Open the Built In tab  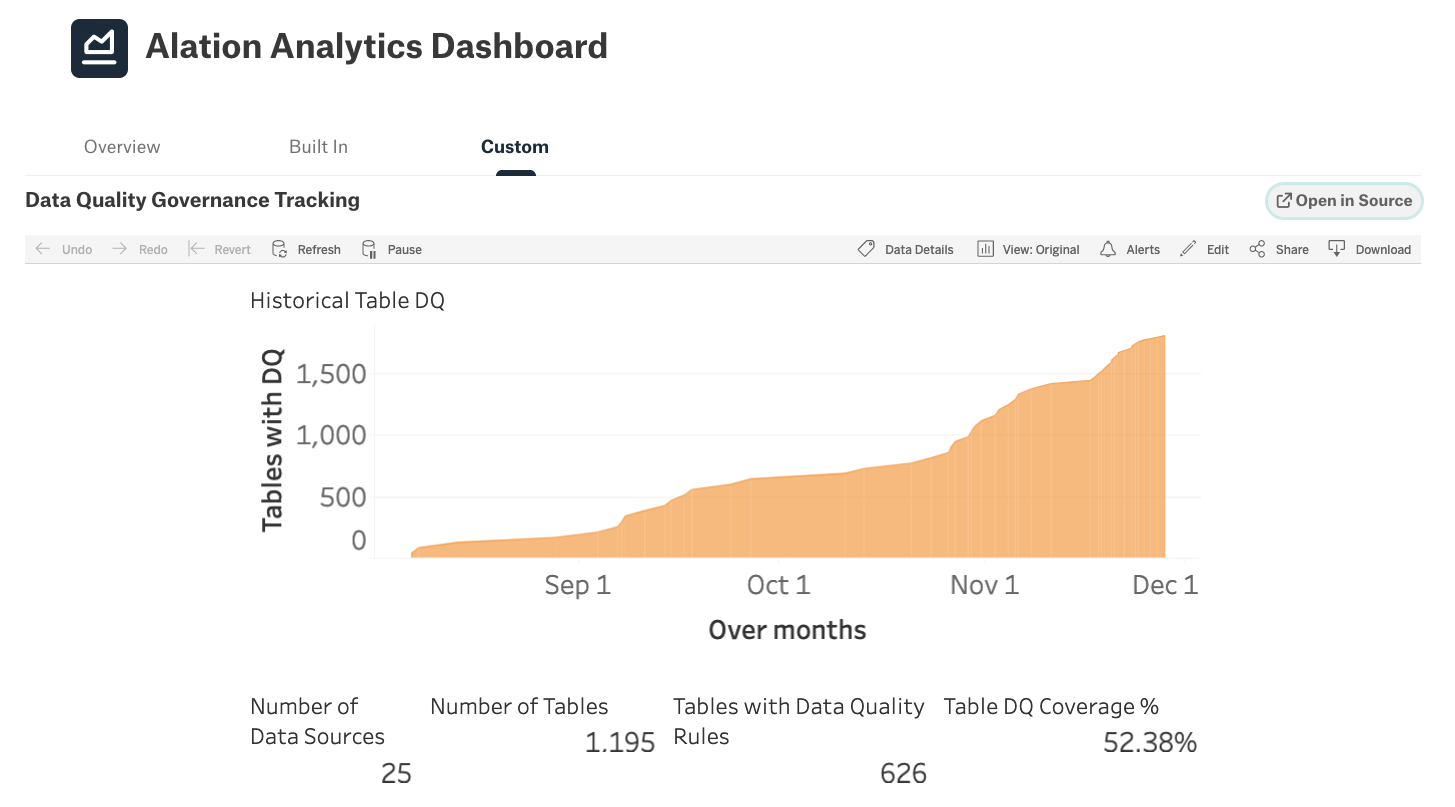coord(318,147)
